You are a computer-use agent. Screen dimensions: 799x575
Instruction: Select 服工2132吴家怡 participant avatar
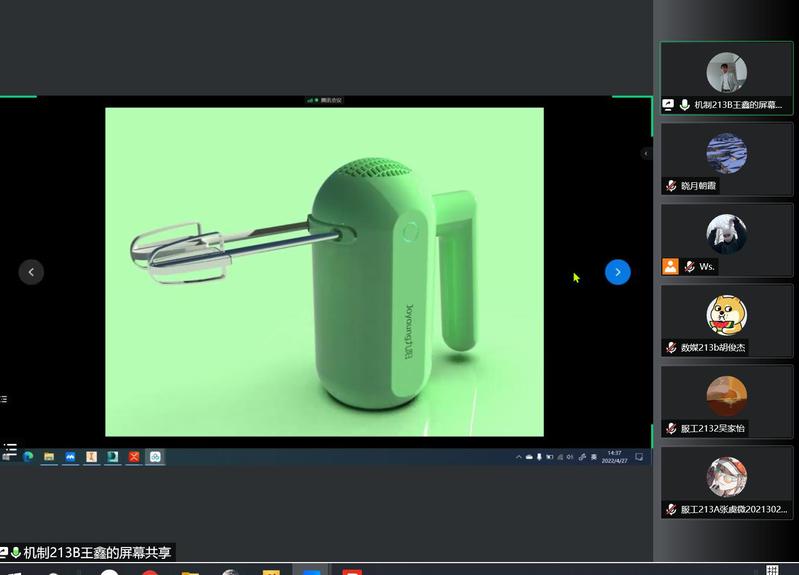(x=727, y=396)
